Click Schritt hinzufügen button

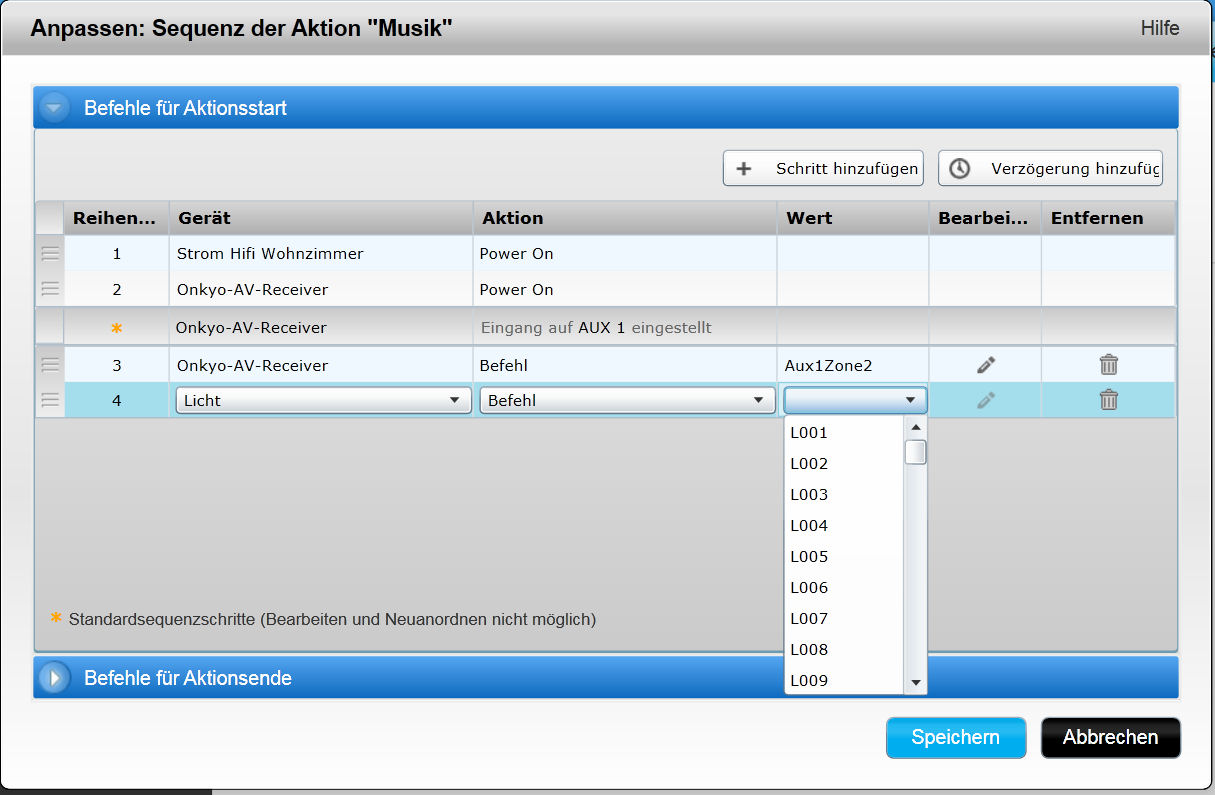click(x=823, y=169)
